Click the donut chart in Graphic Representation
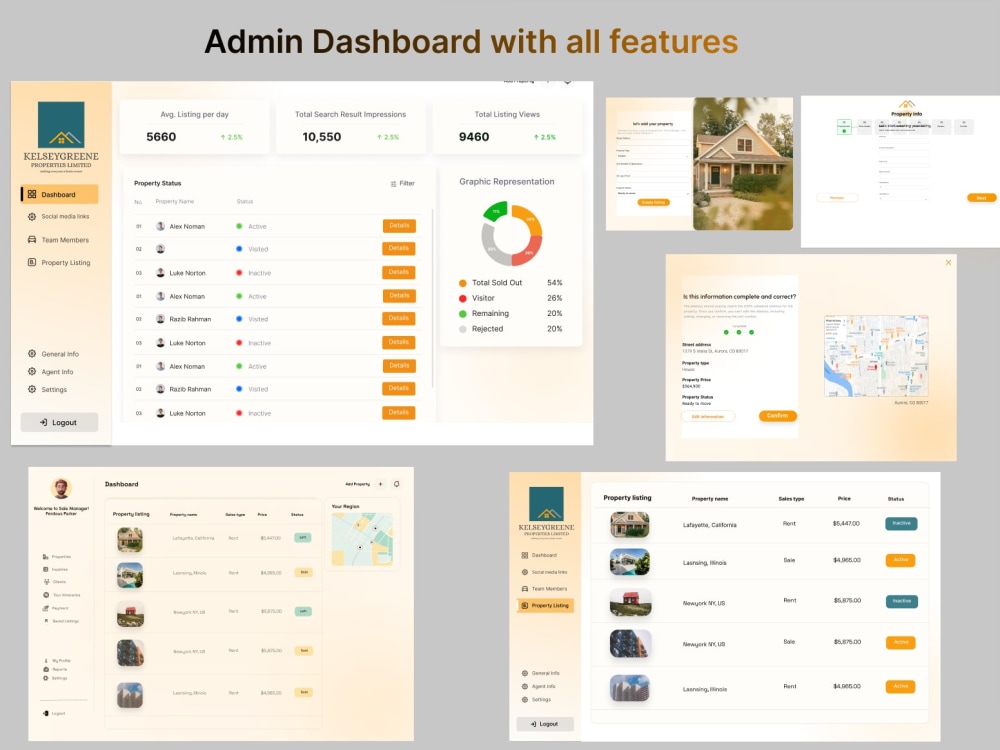The width and height of the screenshot is (1000, 750). click(511, 233)
